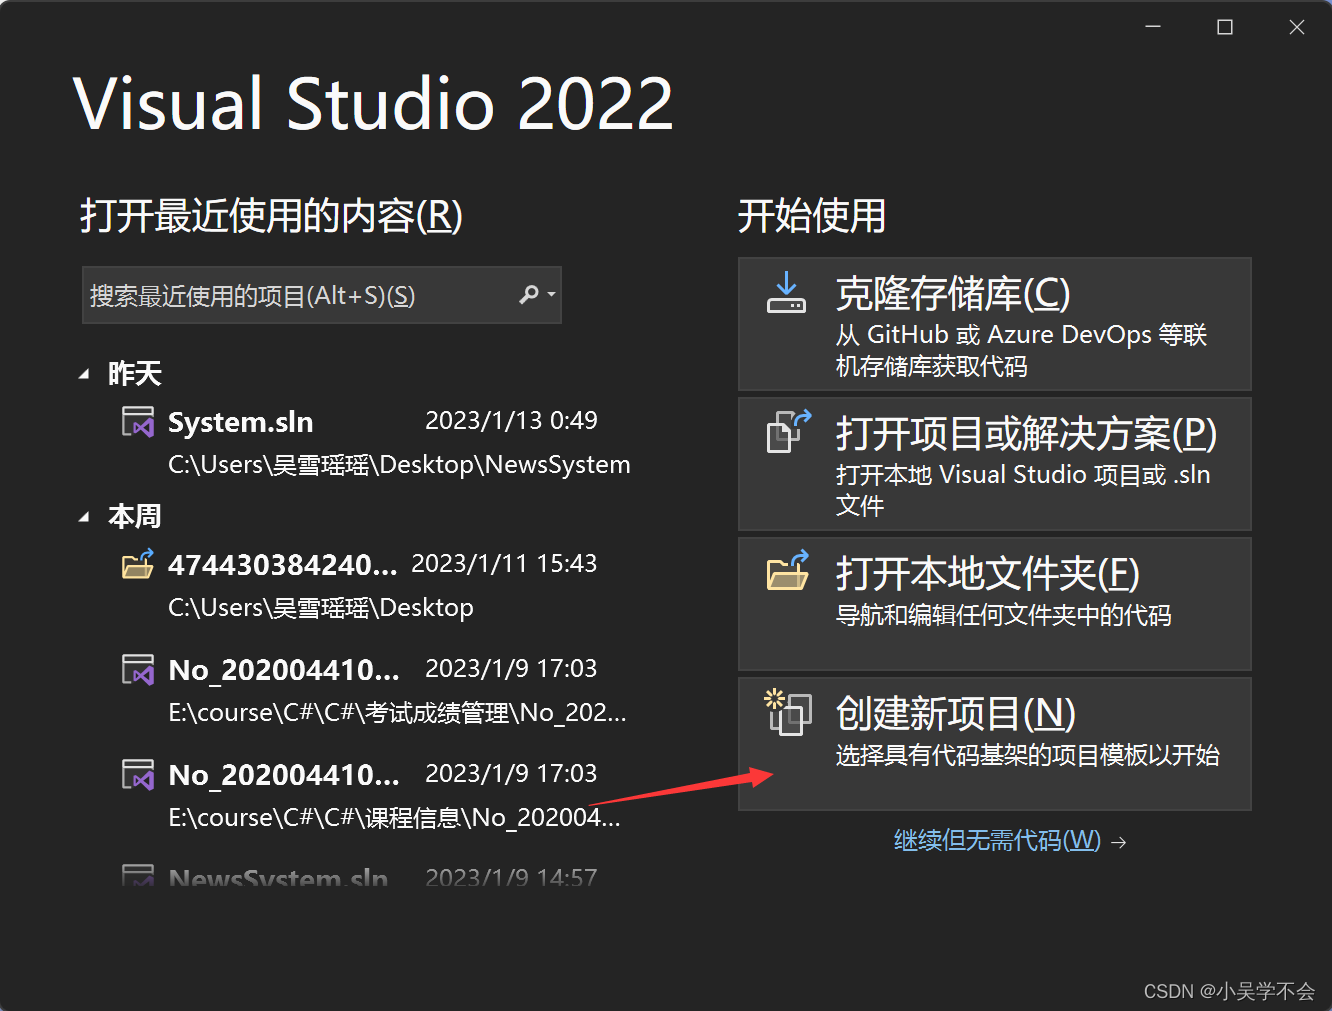This screenshot has height=1011, width=1332.
Task: Open recent folder 474430384240... on Desktop
Action: (x=375, y=585)
